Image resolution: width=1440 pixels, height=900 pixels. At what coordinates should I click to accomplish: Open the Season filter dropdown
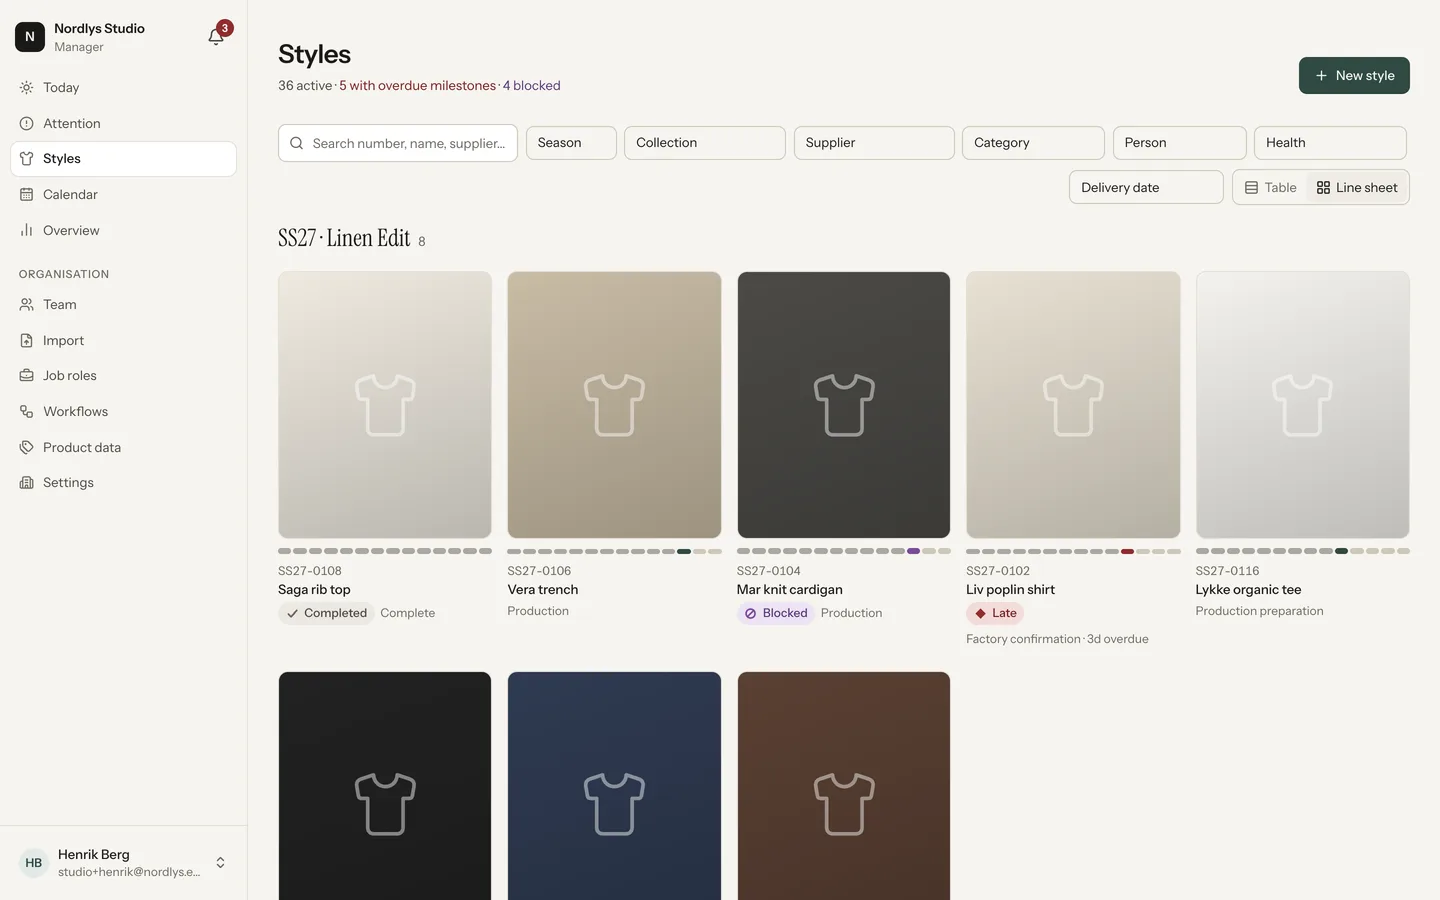point(571,143)
